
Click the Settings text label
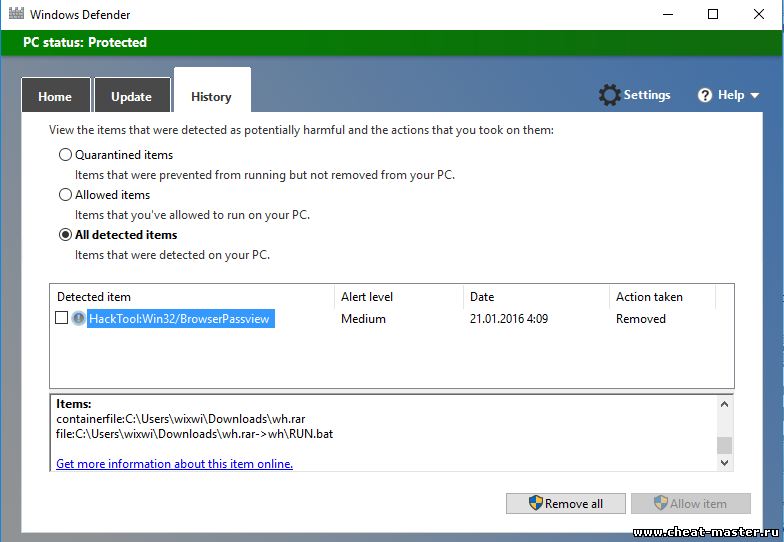(x=647, y=94)
